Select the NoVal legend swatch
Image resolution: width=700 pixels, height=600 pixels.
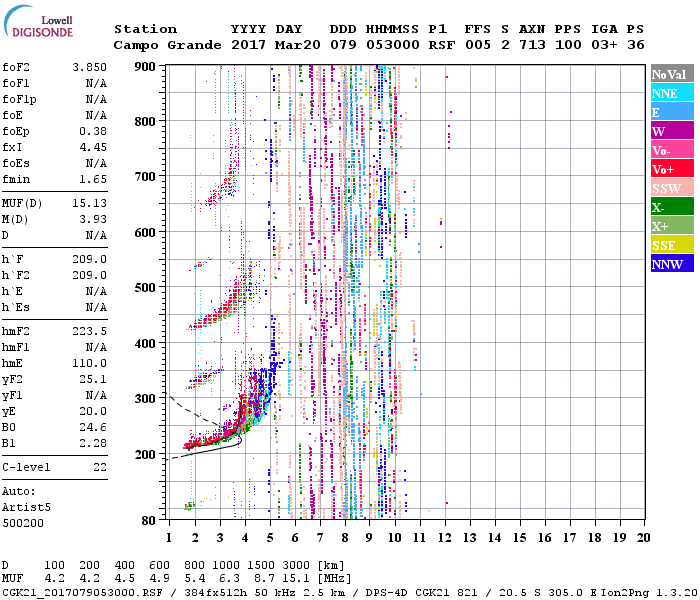click(672, 74)
